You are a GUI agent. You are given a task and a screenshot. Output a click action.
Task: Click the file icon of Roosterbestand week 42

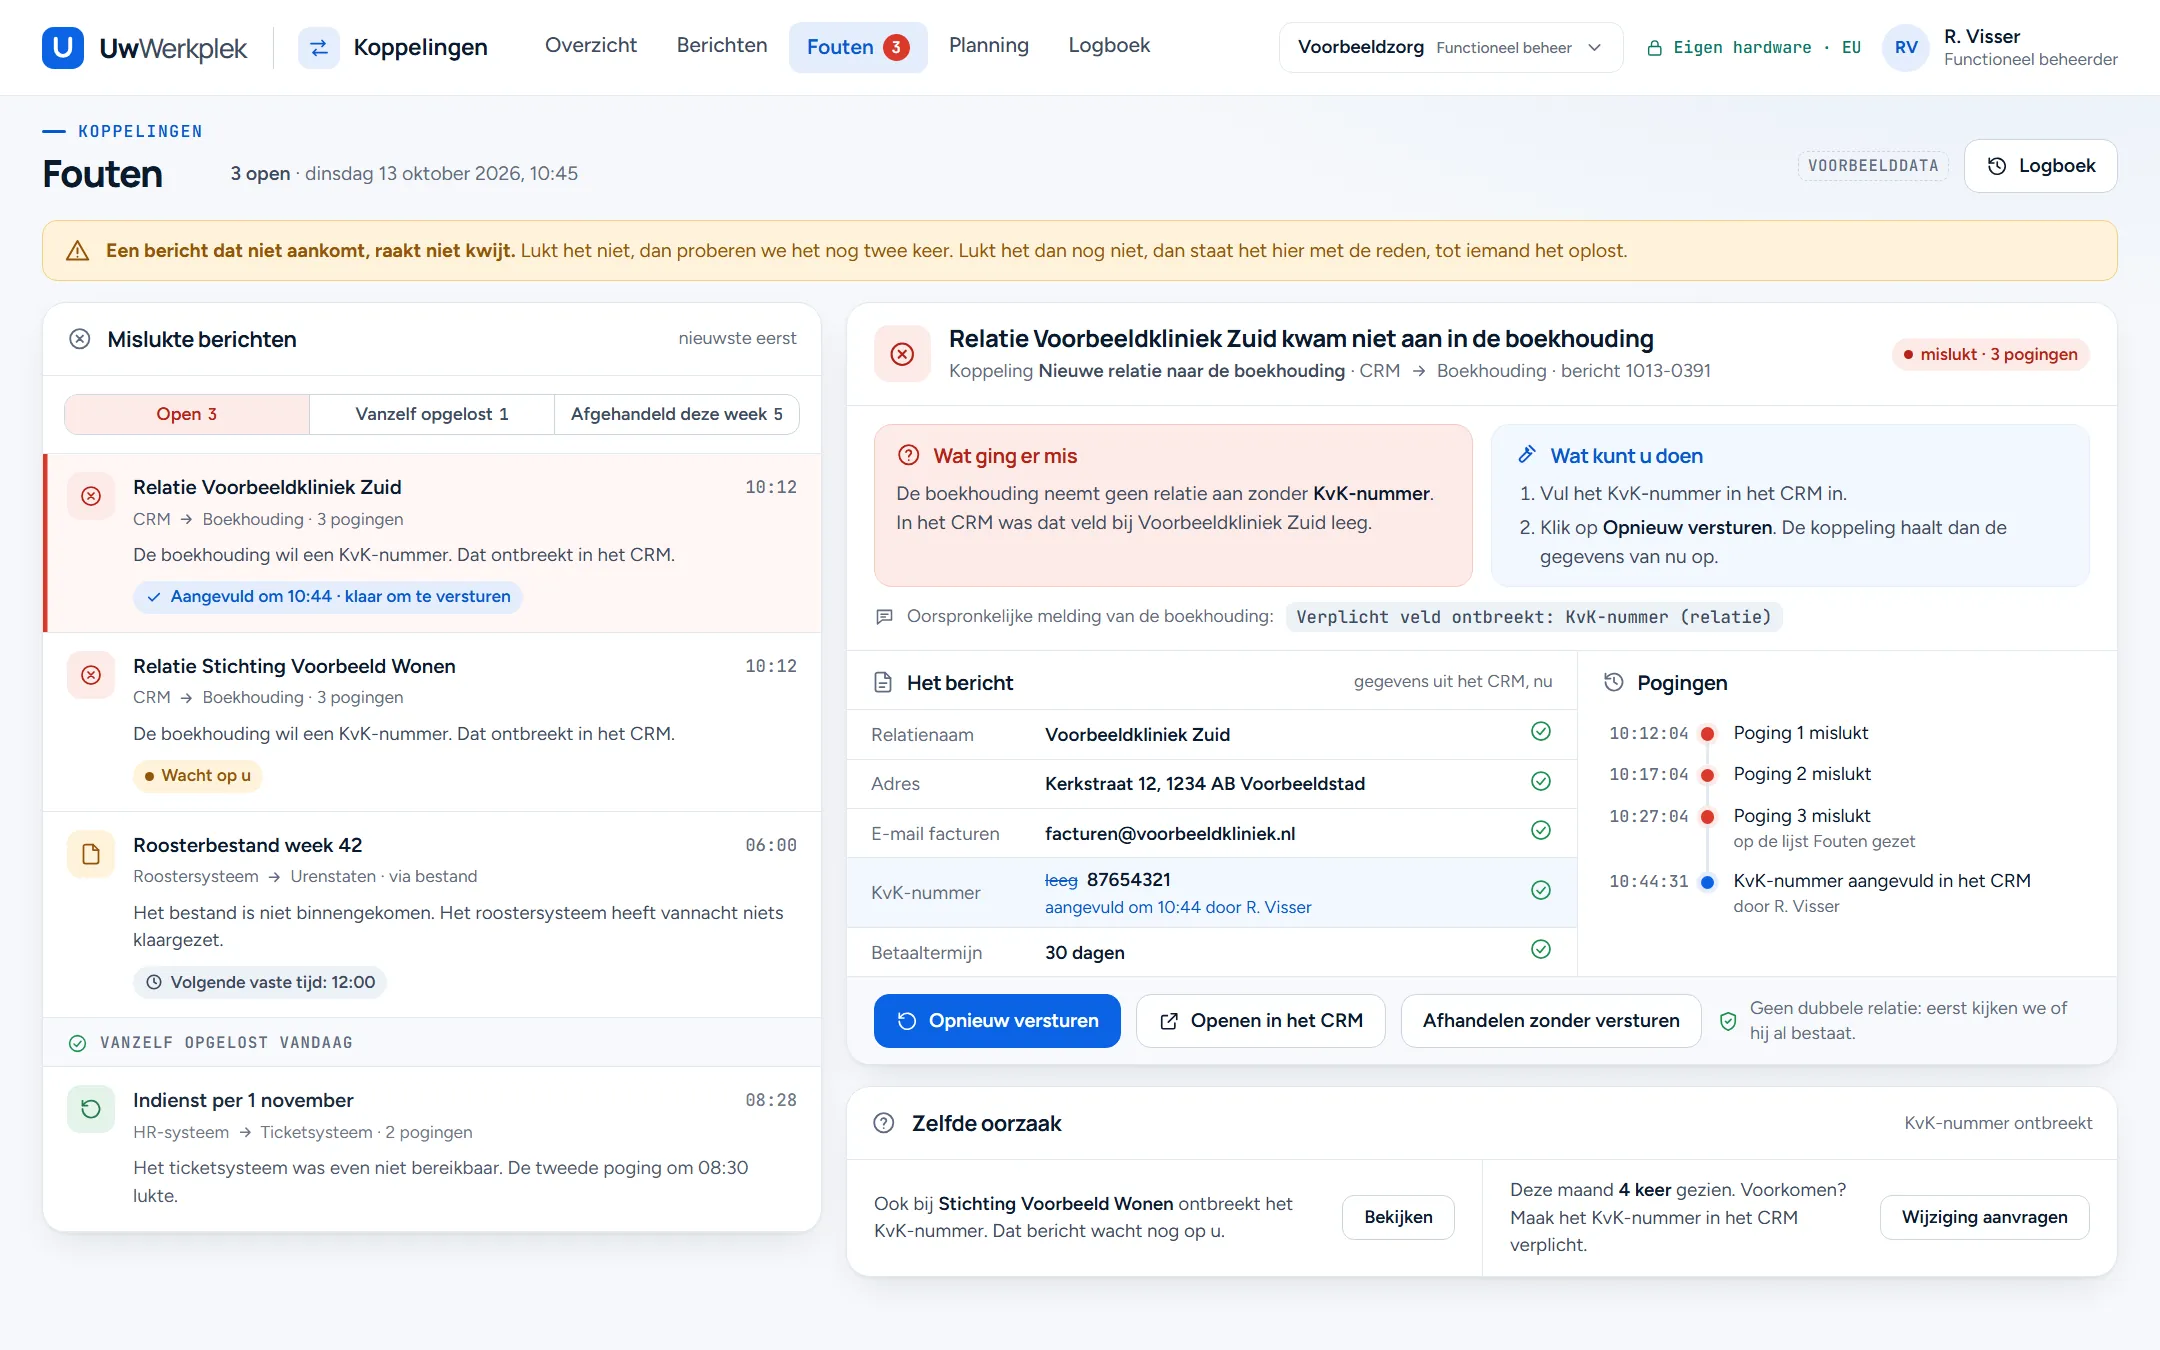(91, 854)
